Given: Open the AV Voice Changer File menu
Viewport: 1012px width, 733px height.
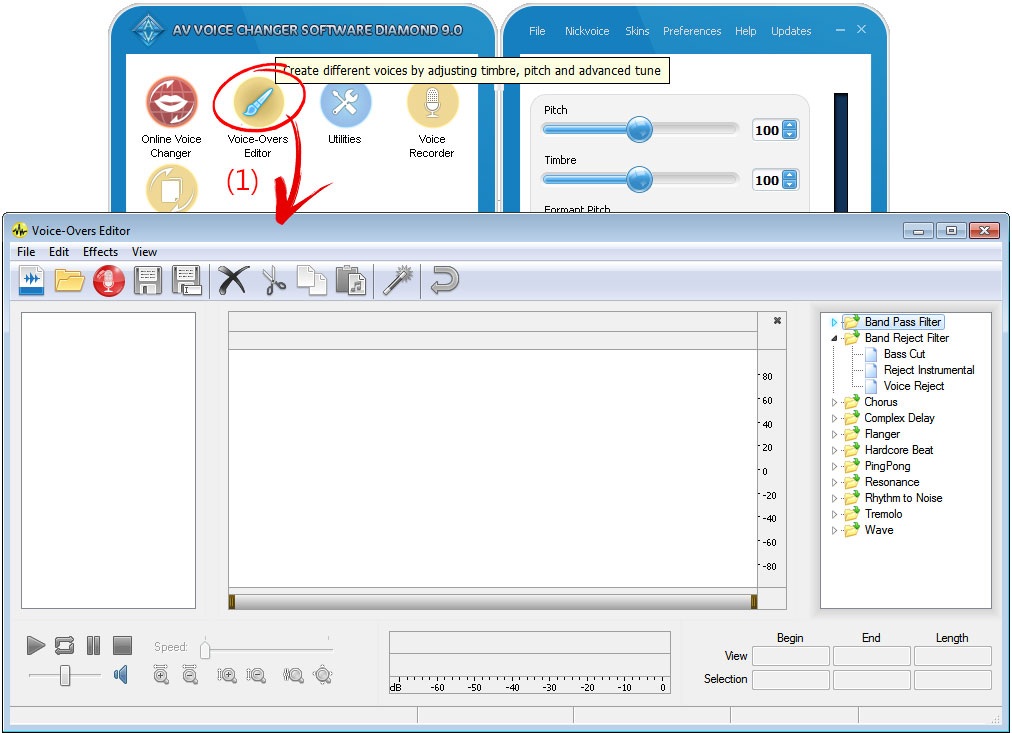Looking at the screenshot, I should click(x=537, y=31).
